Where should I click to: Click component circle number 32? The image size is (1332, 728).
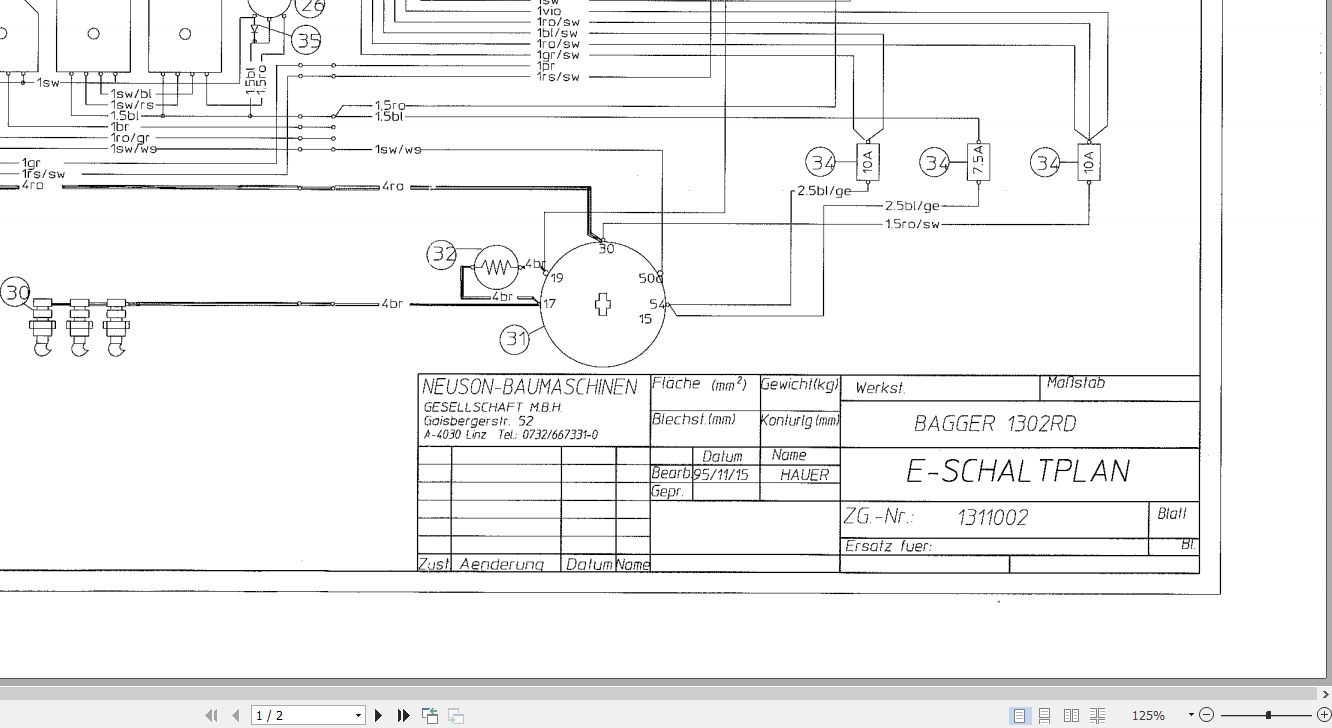click(x=443, y=255)
